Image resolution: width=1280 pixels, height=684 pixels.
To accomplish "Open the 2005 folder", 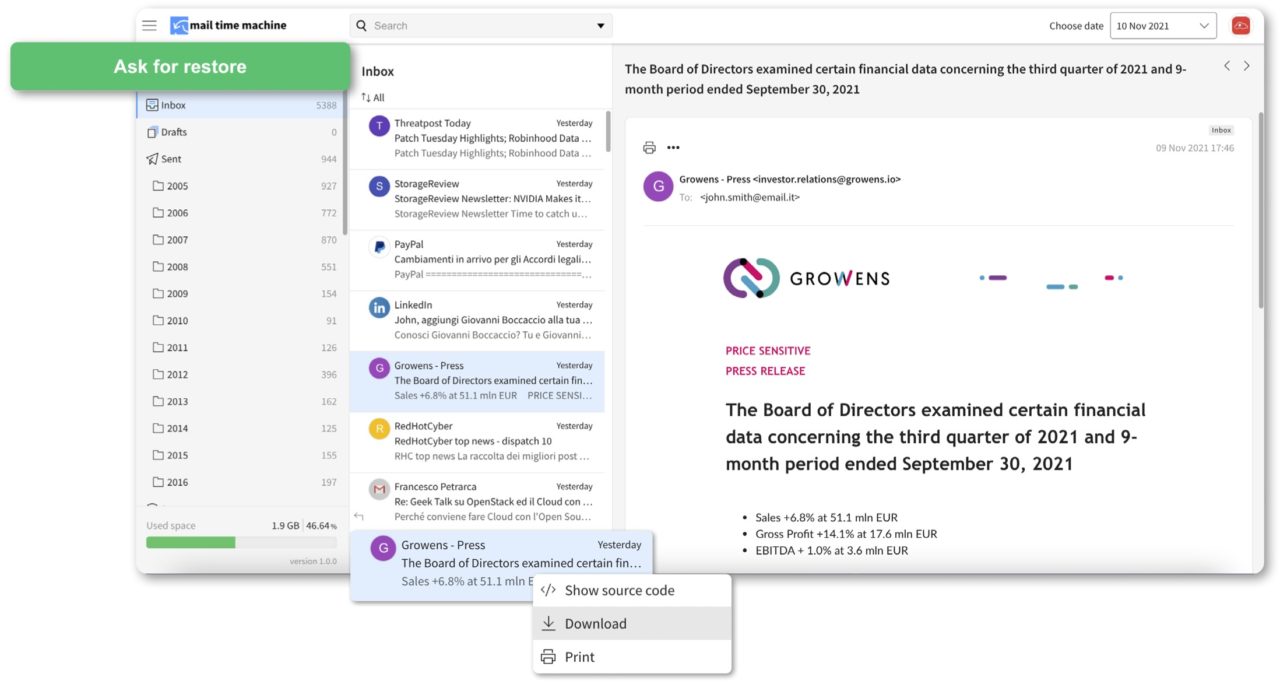I will click(x=240, y=186).
